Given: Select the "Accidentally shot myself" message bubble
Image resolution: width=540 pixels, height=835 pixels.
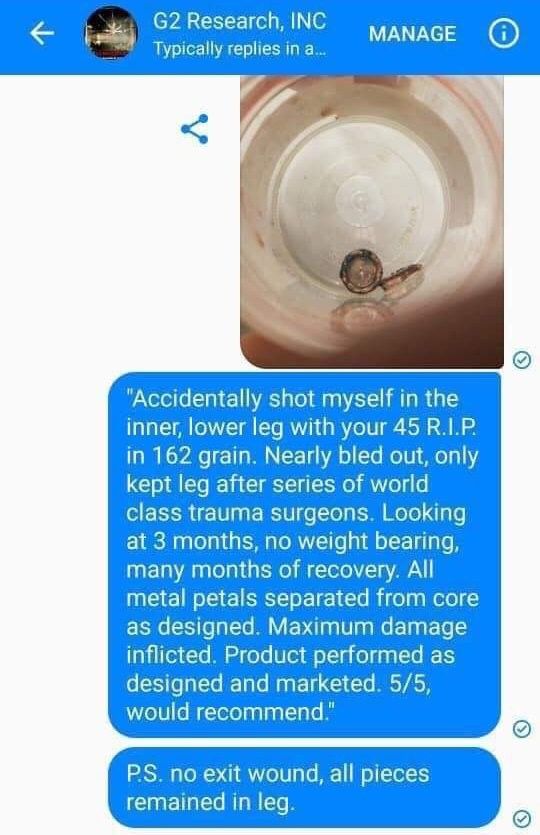Looking at the screenshot, I should (304, 555).
